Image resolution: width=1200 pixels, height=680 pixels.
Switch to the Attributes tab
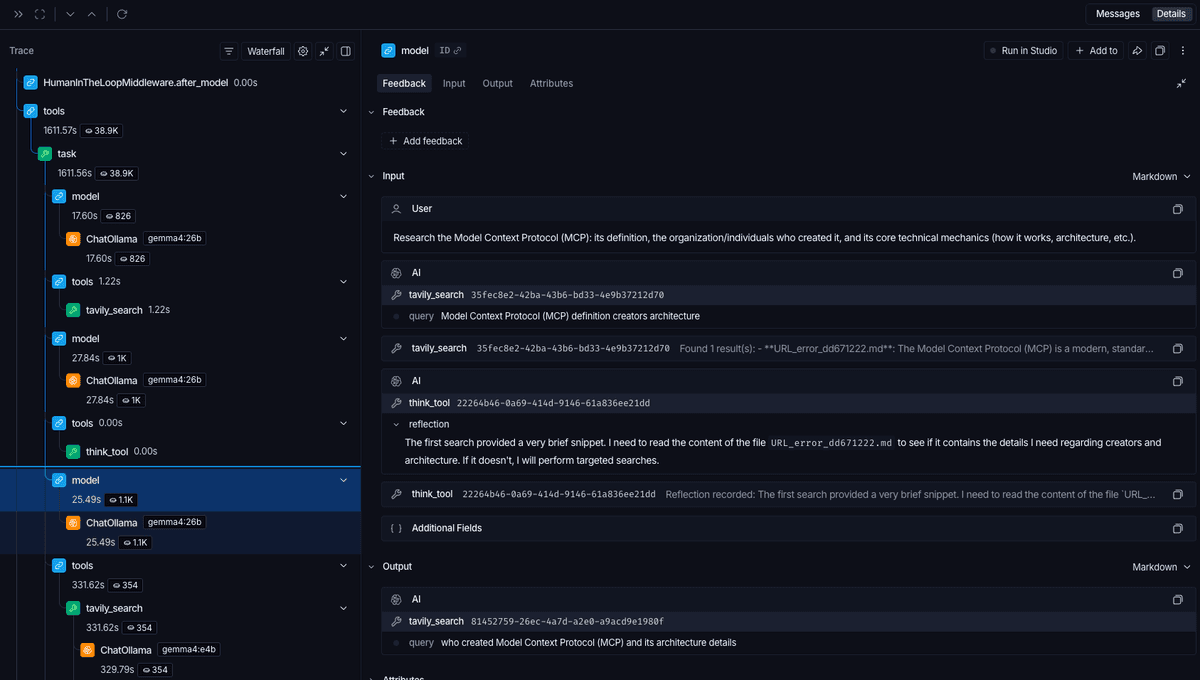click(x=551, y=84)
